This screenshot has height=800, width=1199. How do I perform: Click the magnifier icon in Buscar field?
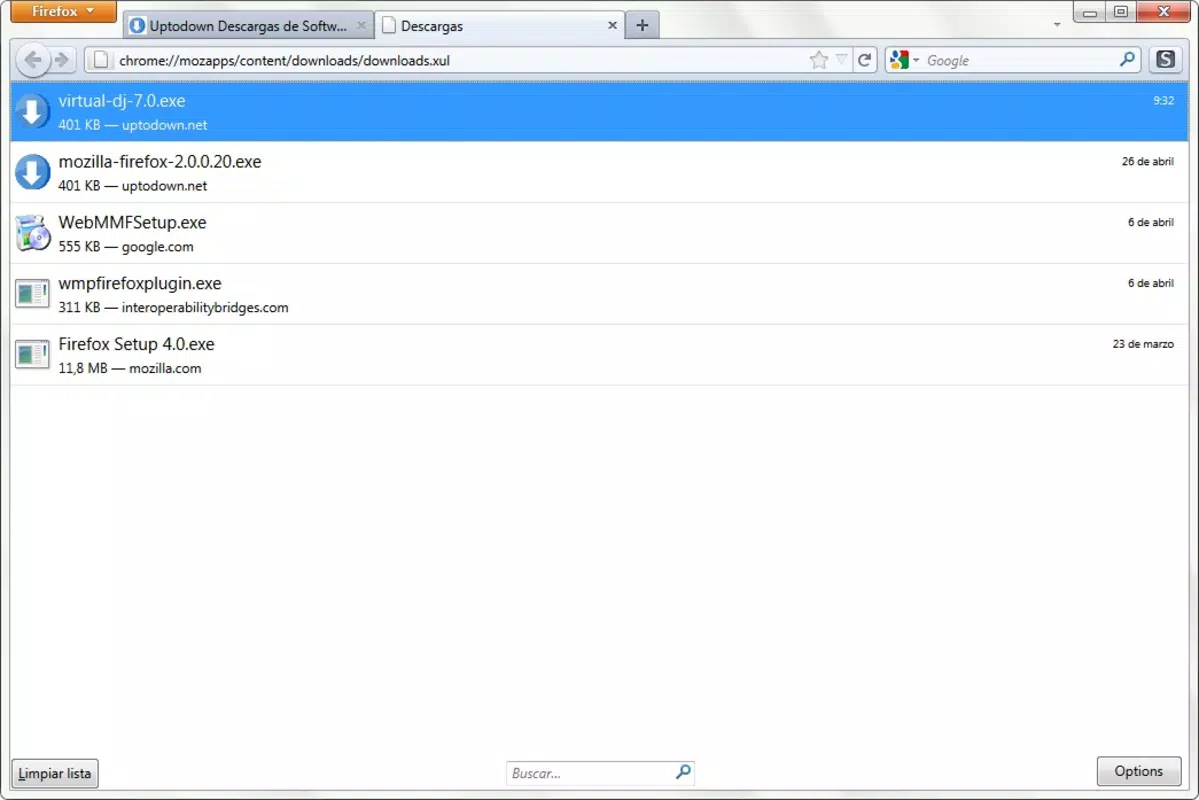683,772
